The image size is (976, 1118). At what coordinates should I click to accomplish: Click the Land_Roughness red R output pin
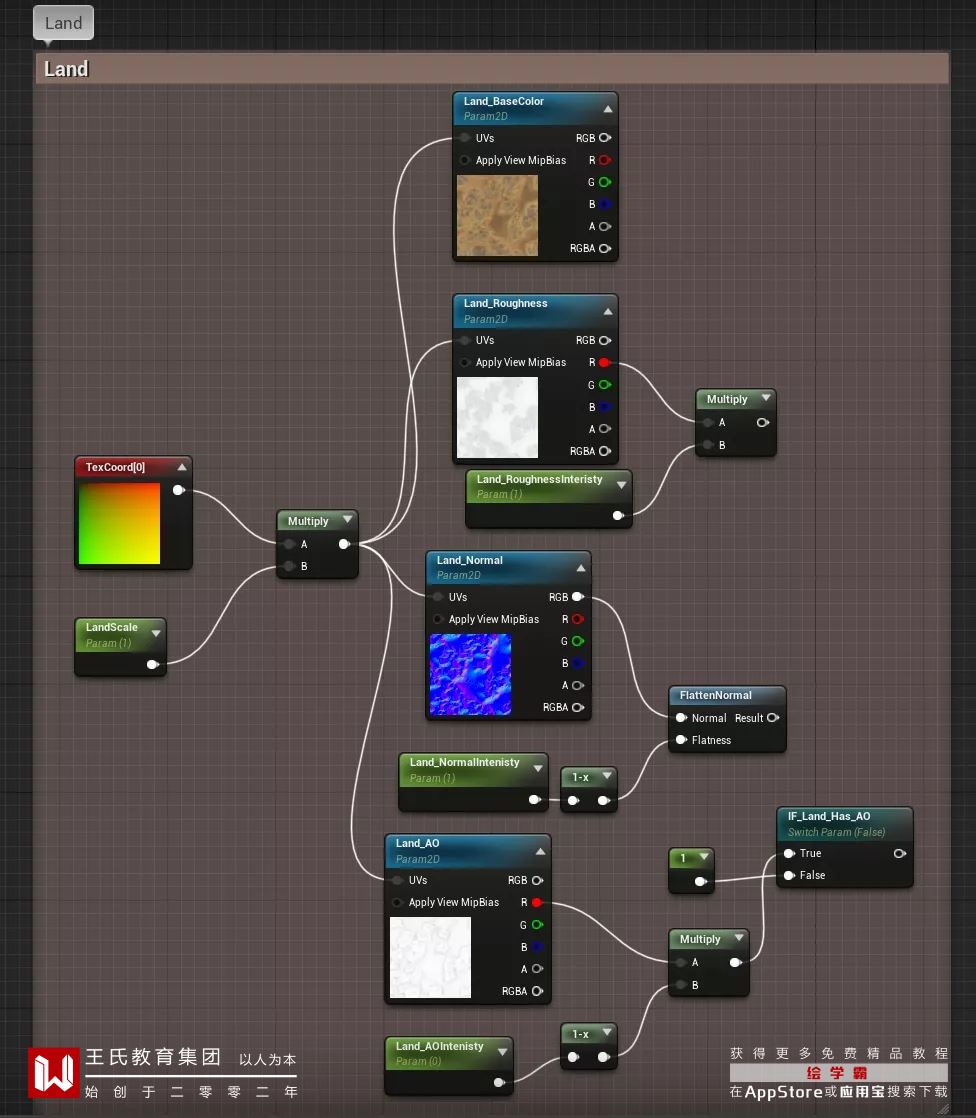pyautogui.click(x=605, y=362)
